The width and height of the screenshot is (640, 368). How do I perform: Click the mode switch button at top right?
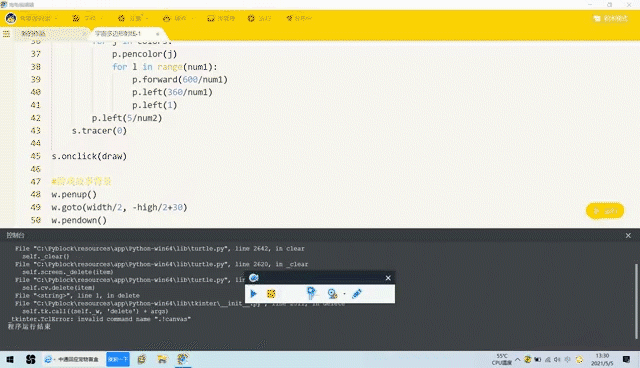(x=610, y=18)
